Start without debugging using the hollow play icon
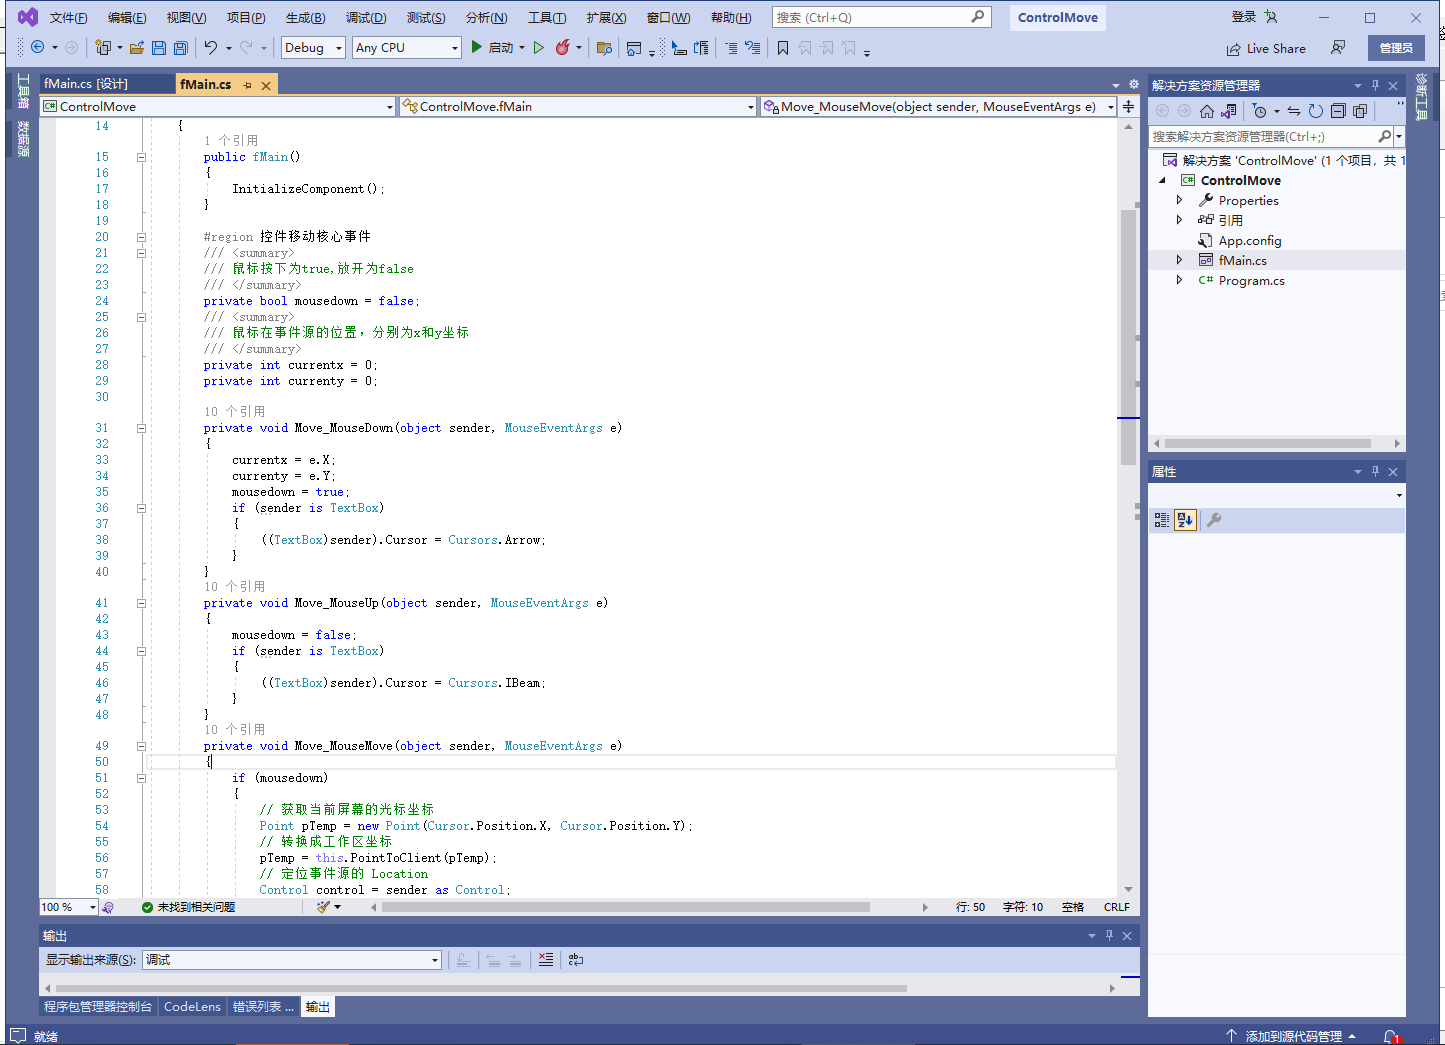 pyautogui.click(x=539, y=47)
